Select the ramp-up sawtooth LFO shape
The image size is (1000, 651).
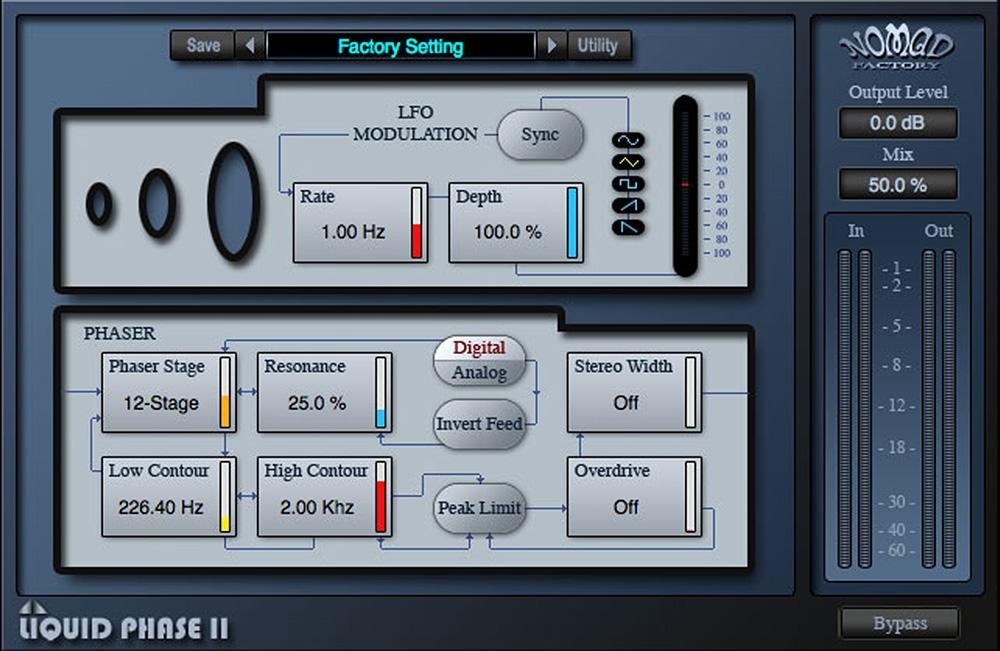click(629, 206)
